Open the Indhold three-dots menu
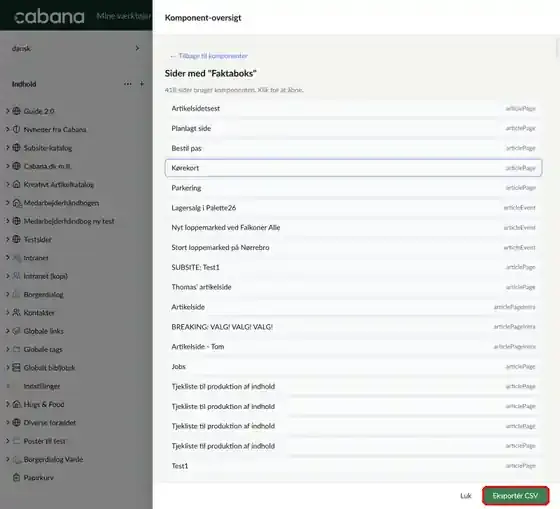560x509 pixels. [x=128, y=84]
